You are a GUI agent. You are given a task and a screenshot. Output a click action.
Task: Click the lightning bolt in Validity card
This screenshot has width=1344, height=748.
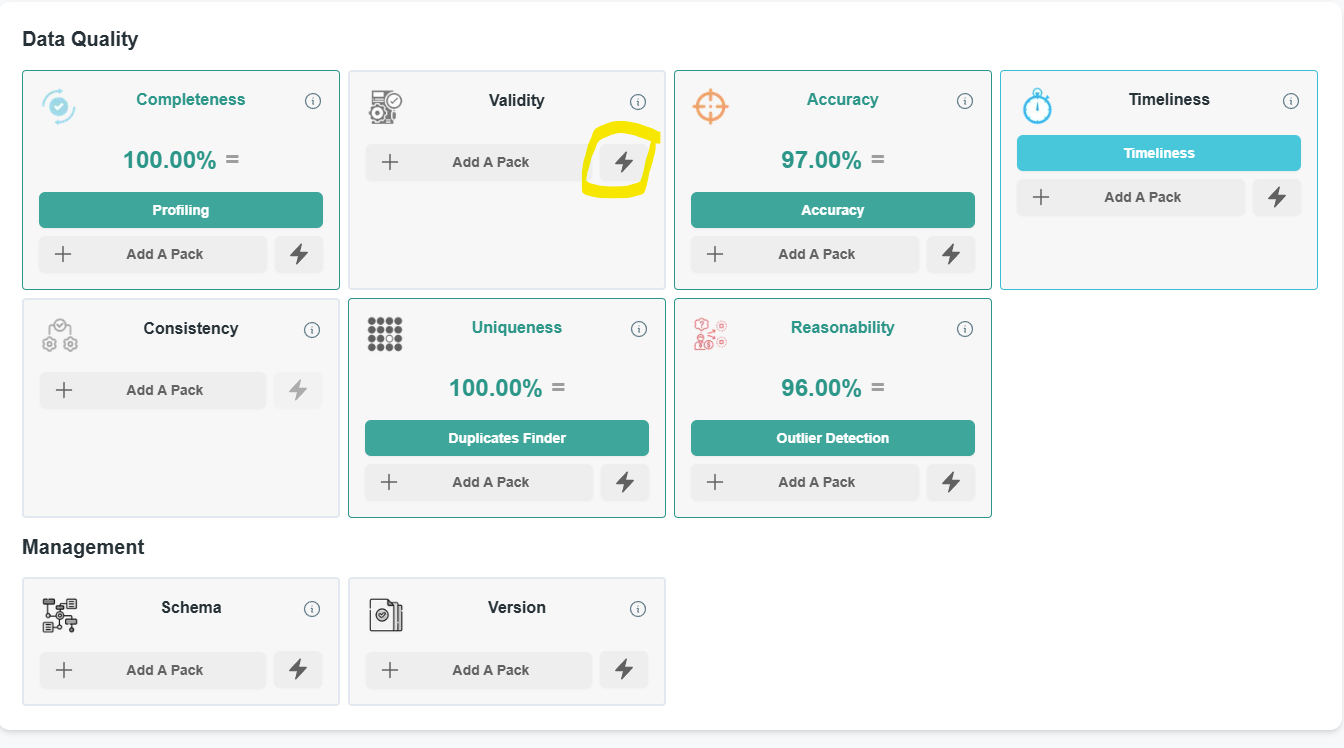(624, 162)
